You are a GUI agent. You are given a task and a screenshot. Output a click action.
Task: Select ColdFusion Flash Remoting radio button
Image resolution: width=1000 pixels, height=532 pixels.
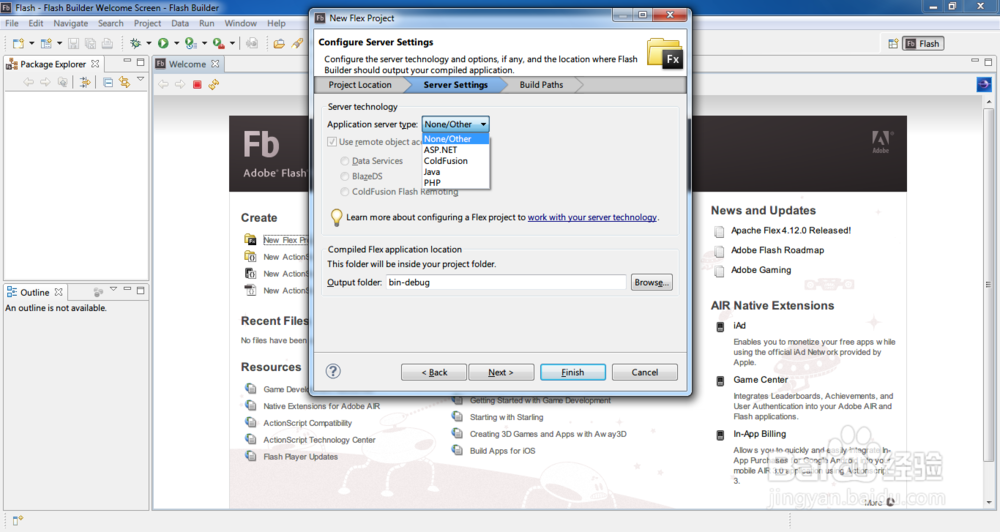(x=345, y=191)
